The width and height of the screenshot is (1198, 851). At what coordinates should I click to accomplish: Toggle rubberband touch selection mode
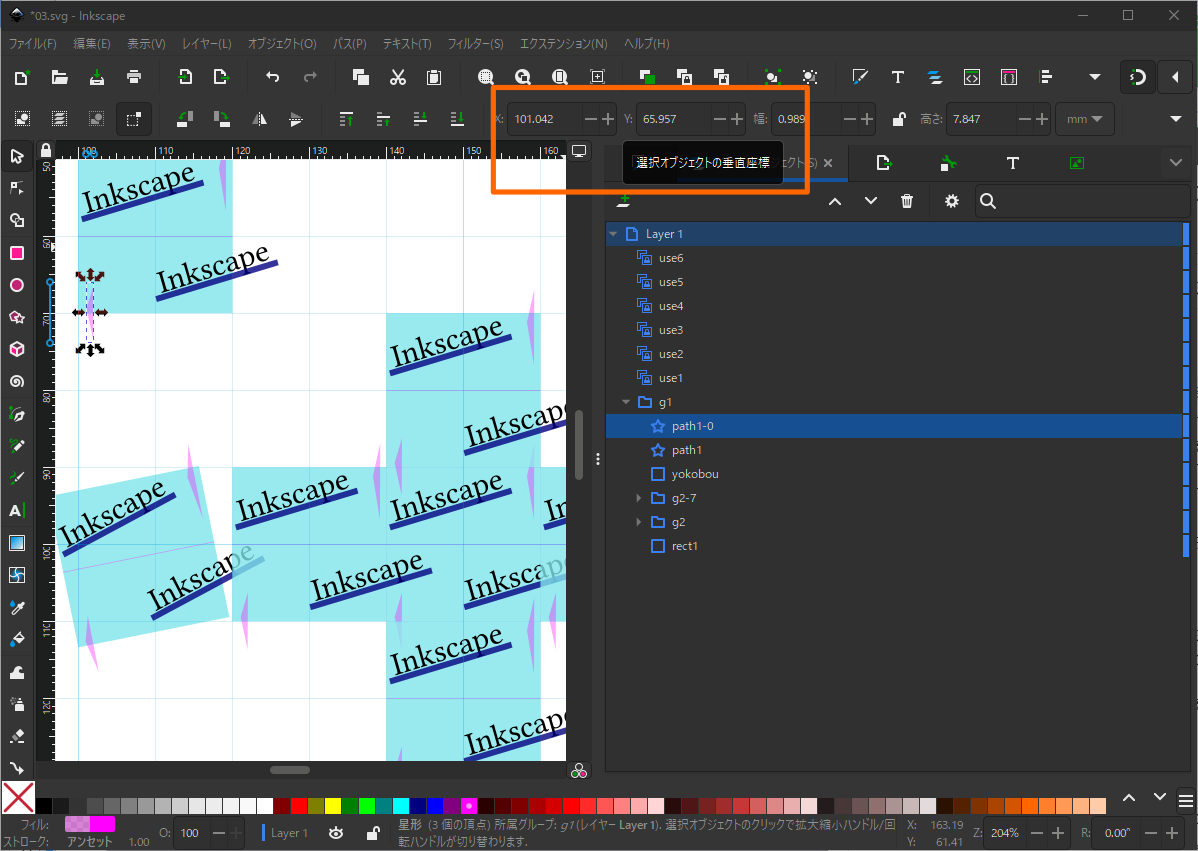(134, 119)
